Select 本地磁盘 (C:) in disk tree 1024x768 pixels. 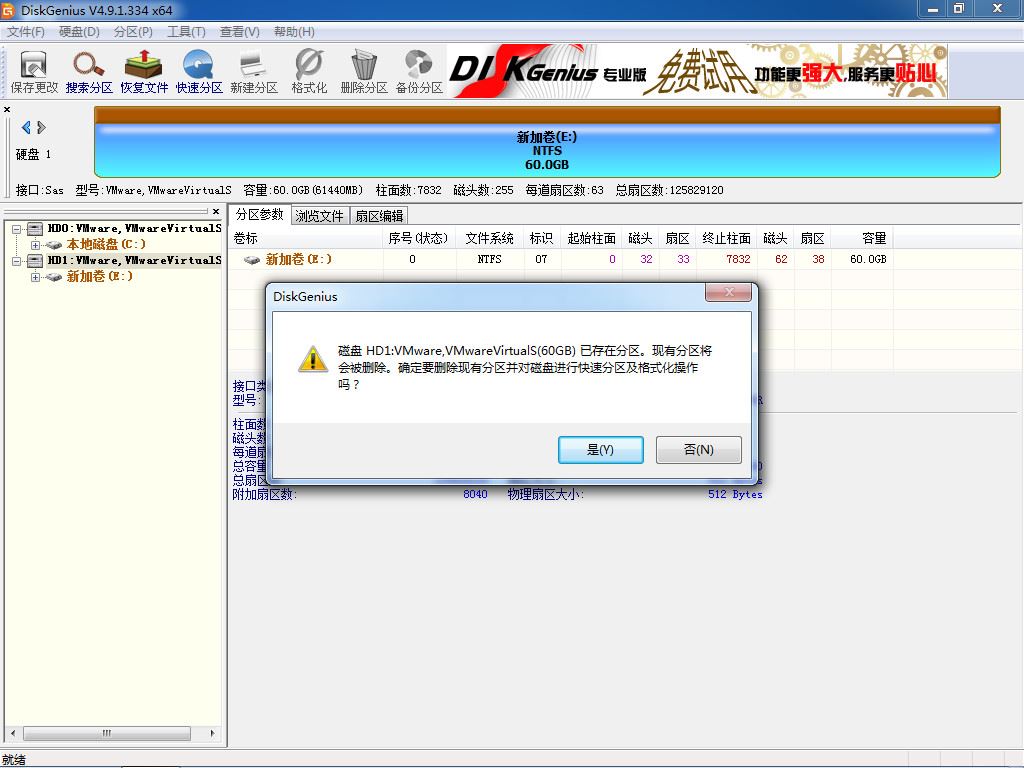106,244
